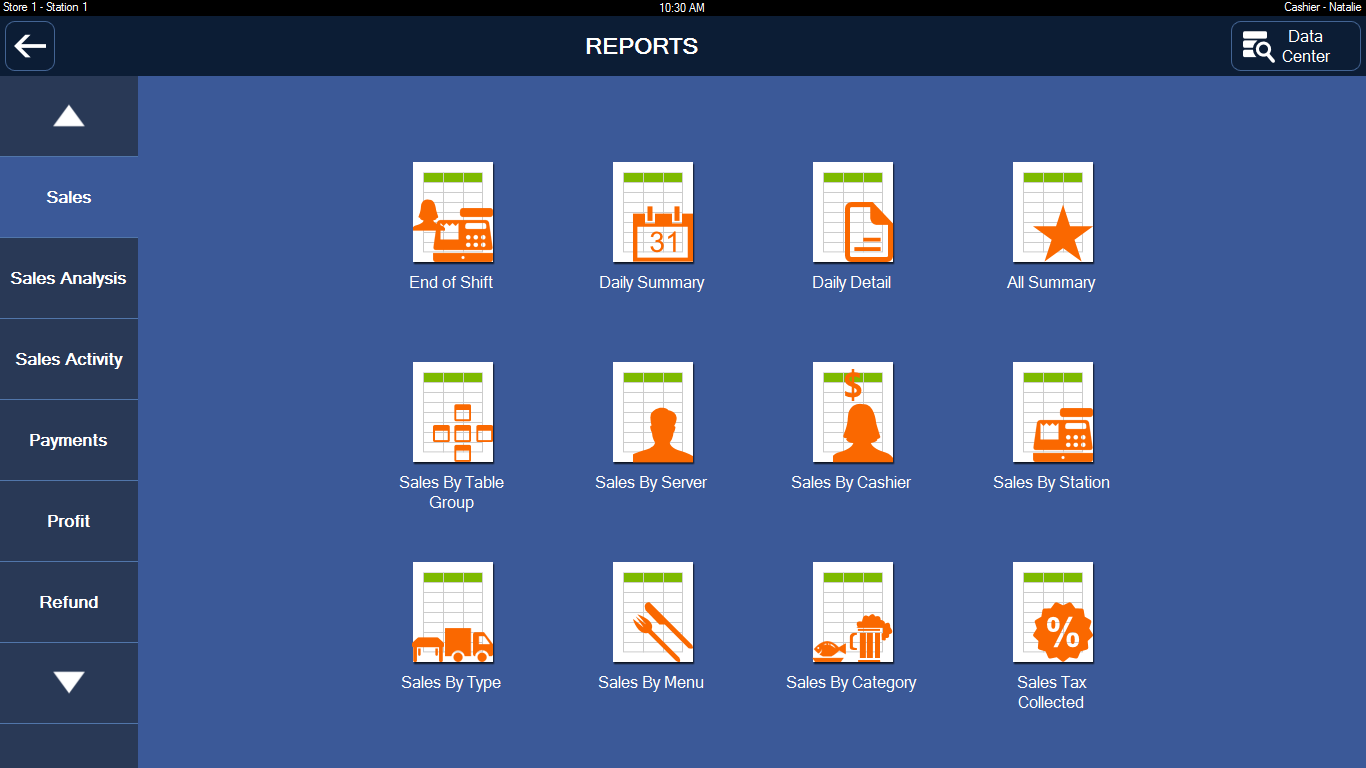Viewport: 1366px width, 768px height.
Task: Open the Profit reports section
Action: pyautogui.click(x=69, y=521)
